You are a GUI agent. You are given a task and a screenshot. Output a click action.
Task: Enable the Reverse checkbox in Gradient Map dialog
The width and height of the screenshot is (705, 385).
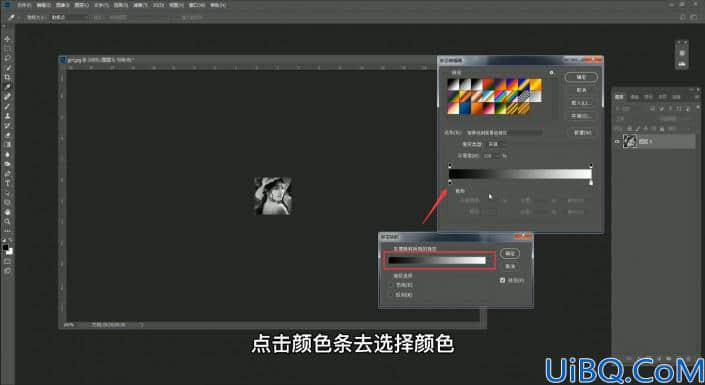tap(390, 295)
